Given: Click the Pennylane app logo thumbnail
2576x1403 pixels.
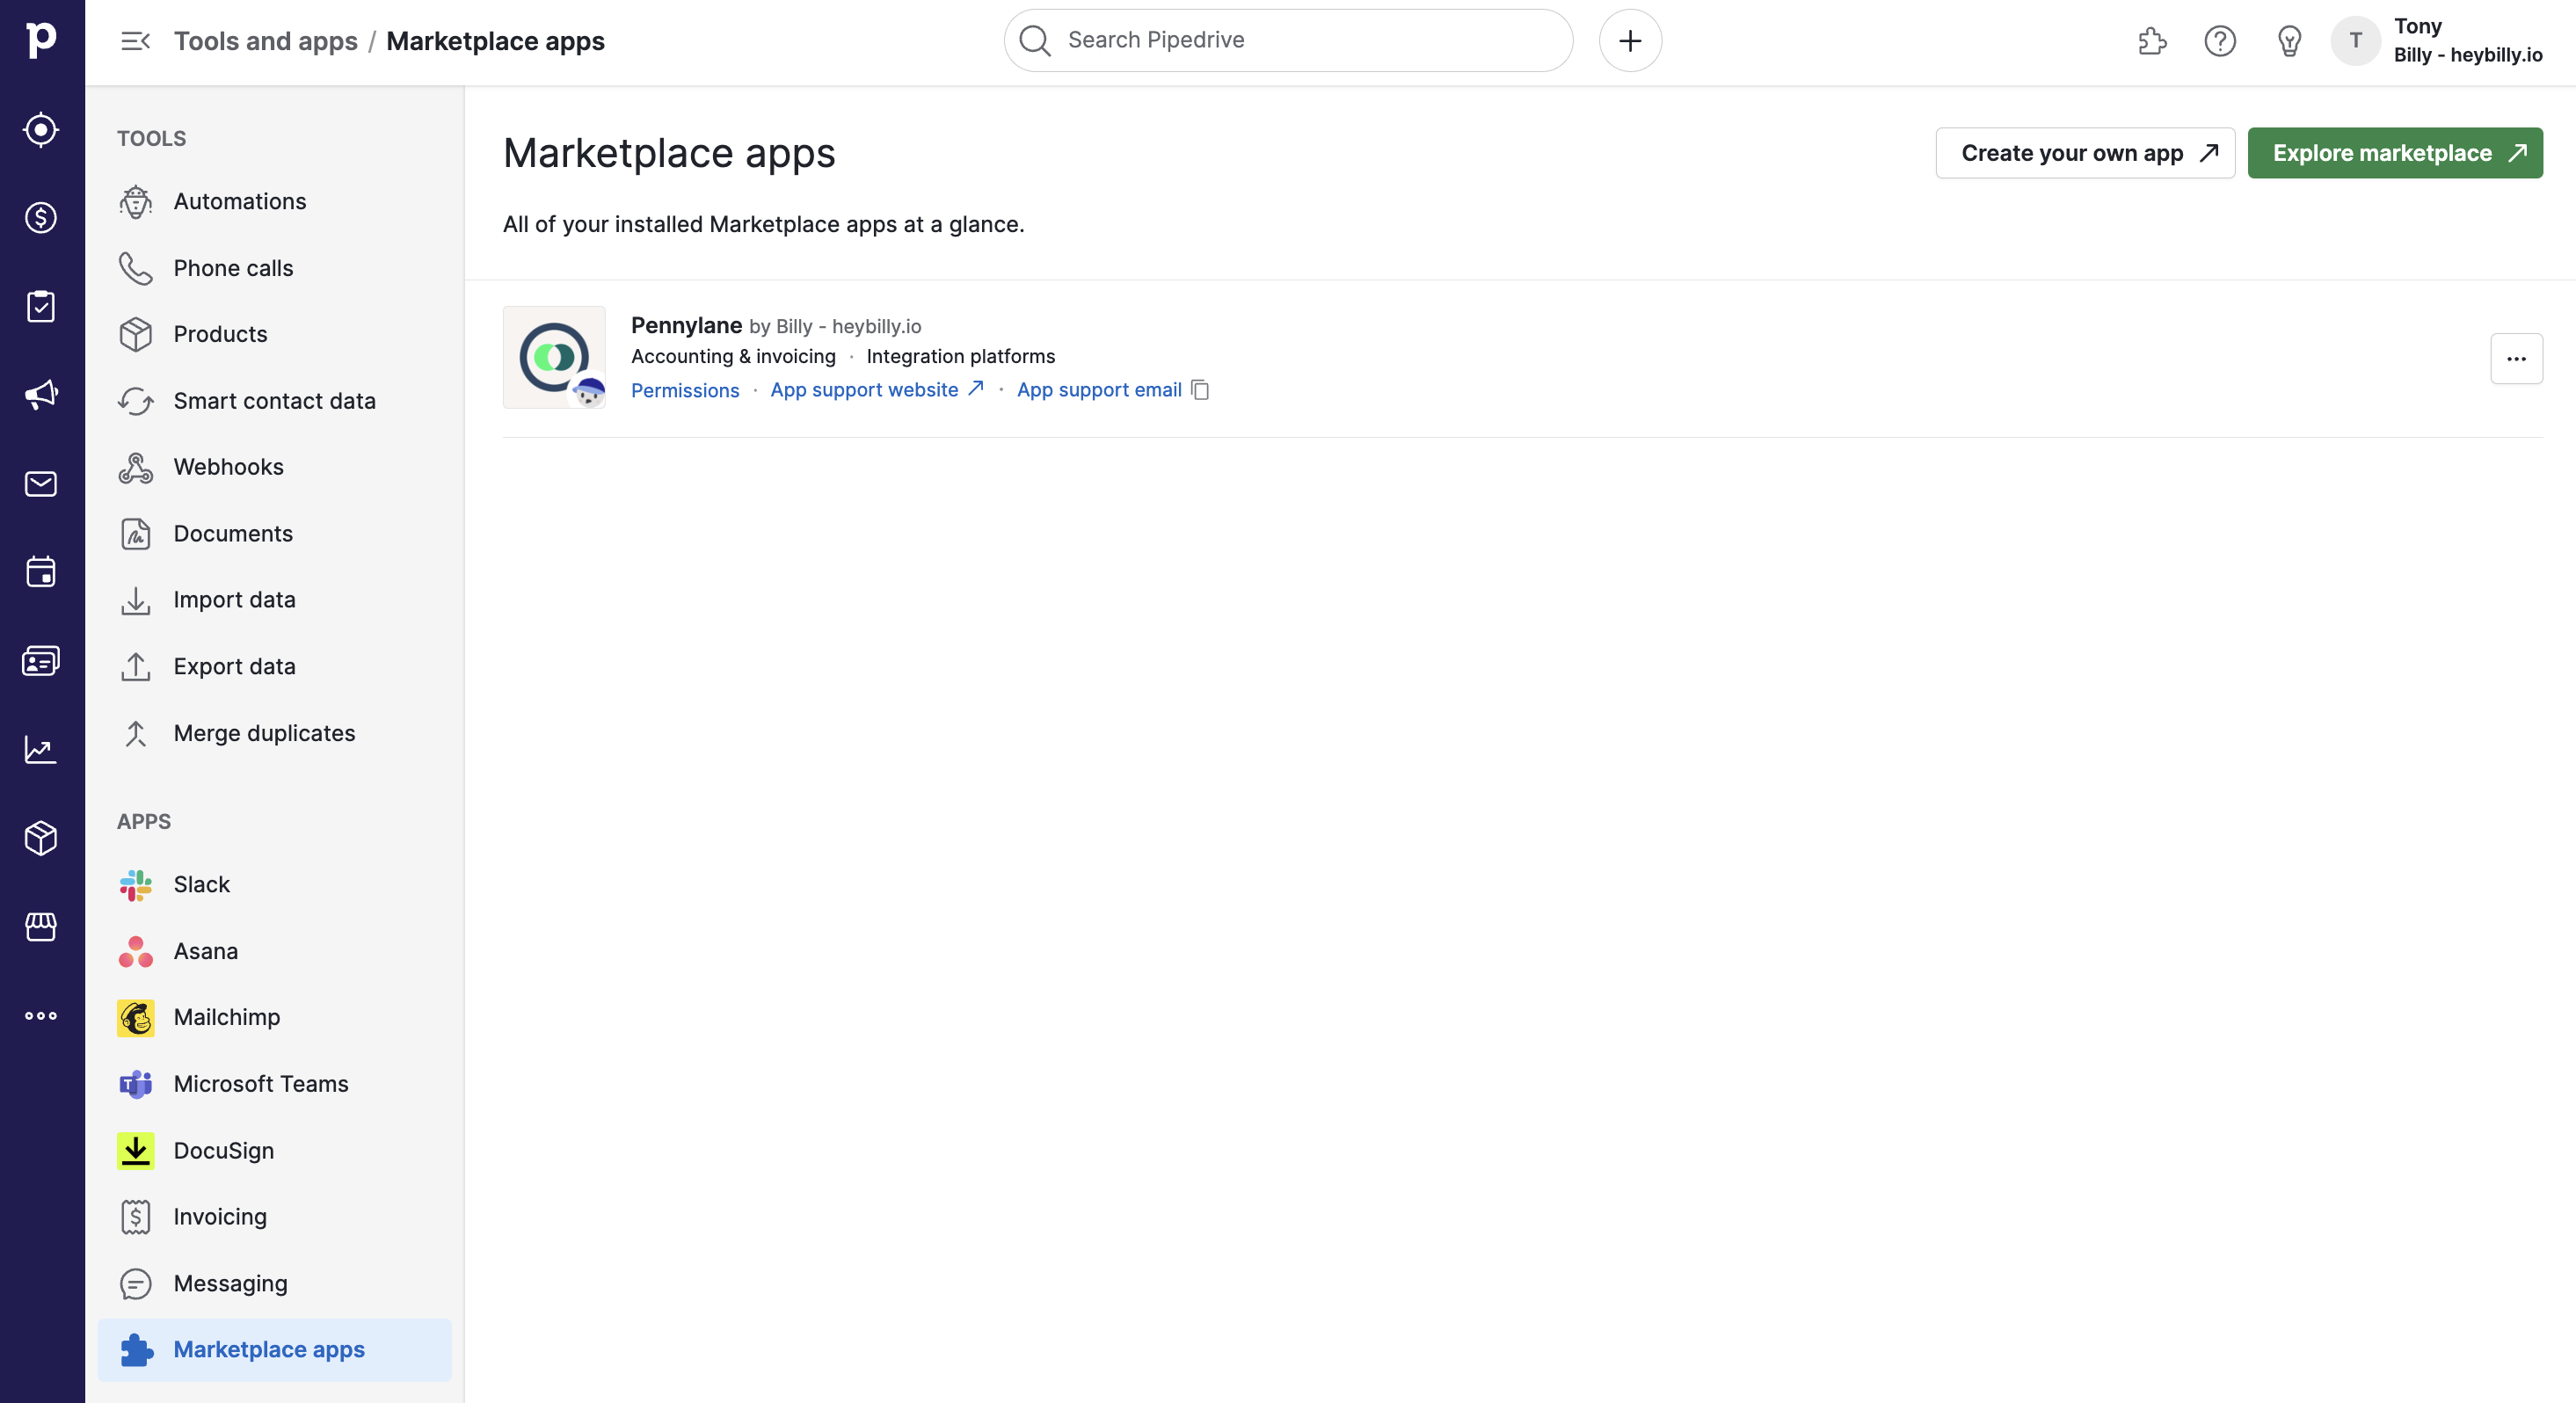Looking at the screenshot, I should coord(554,357).
